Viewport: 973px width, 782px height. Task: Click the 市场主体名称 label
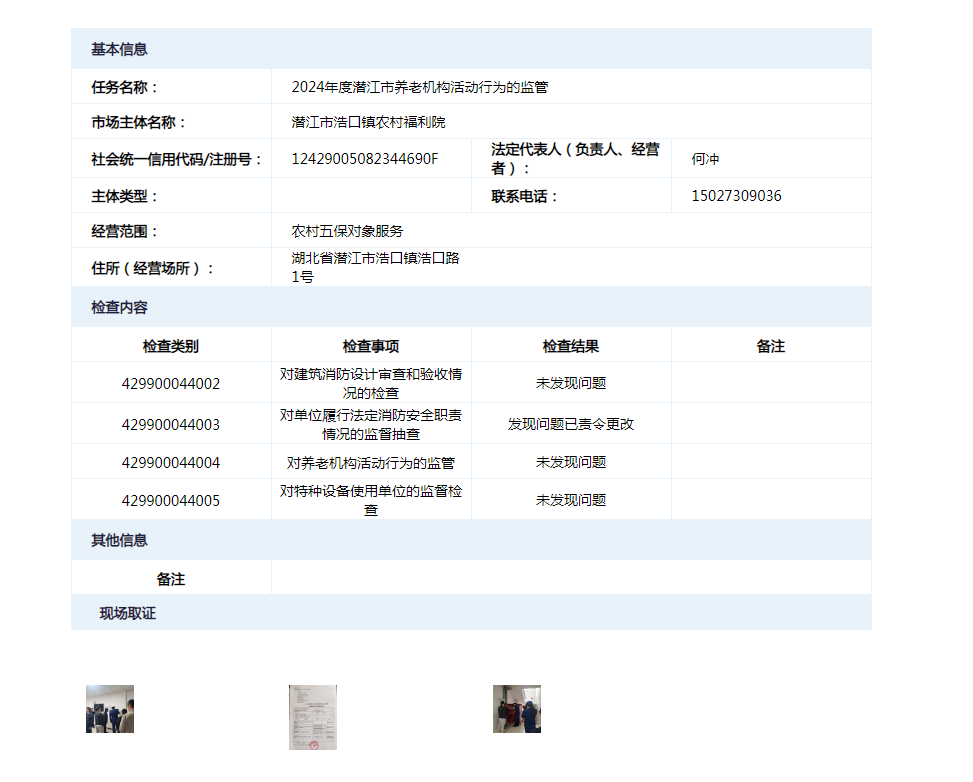click(x=139, y=122)
